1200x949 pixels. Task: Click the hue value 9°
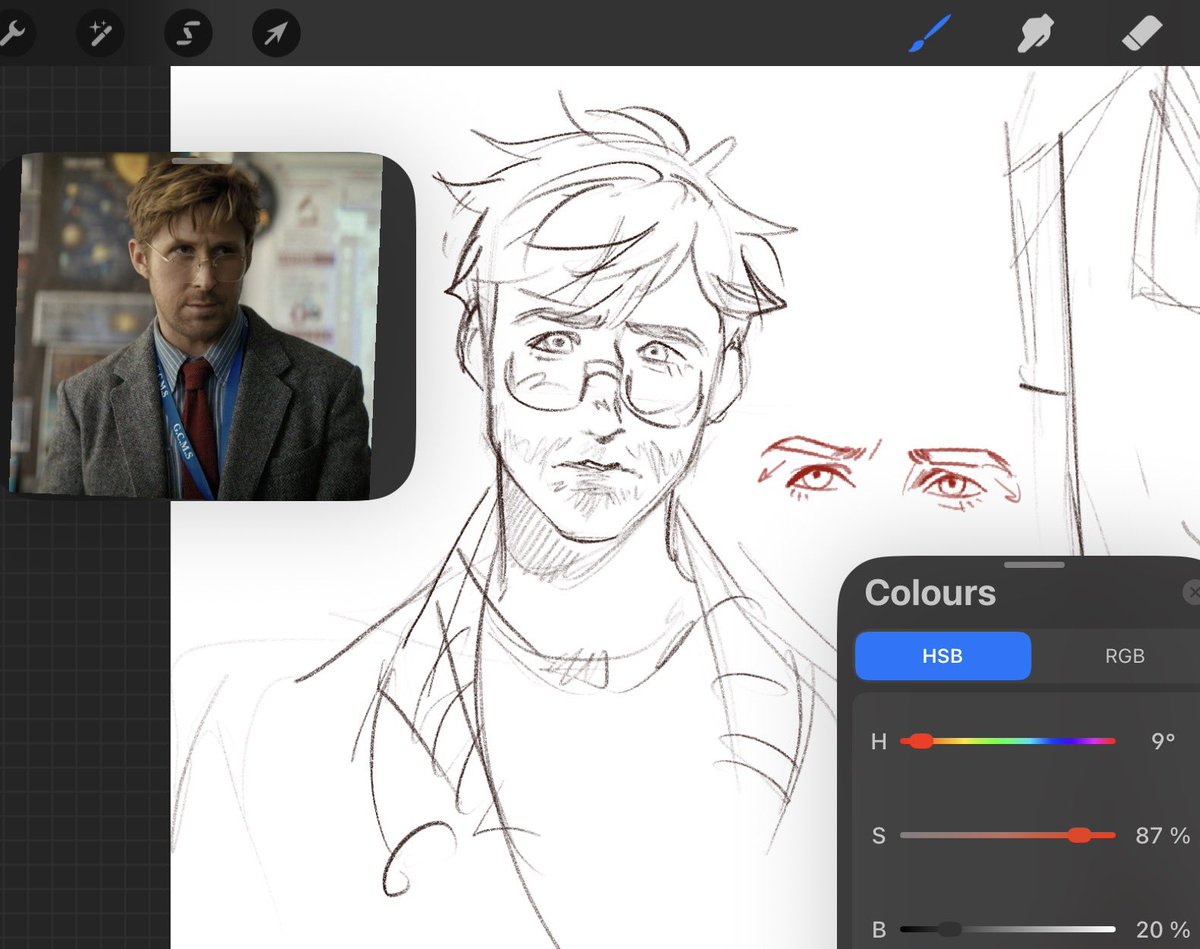pos(1163,741)
